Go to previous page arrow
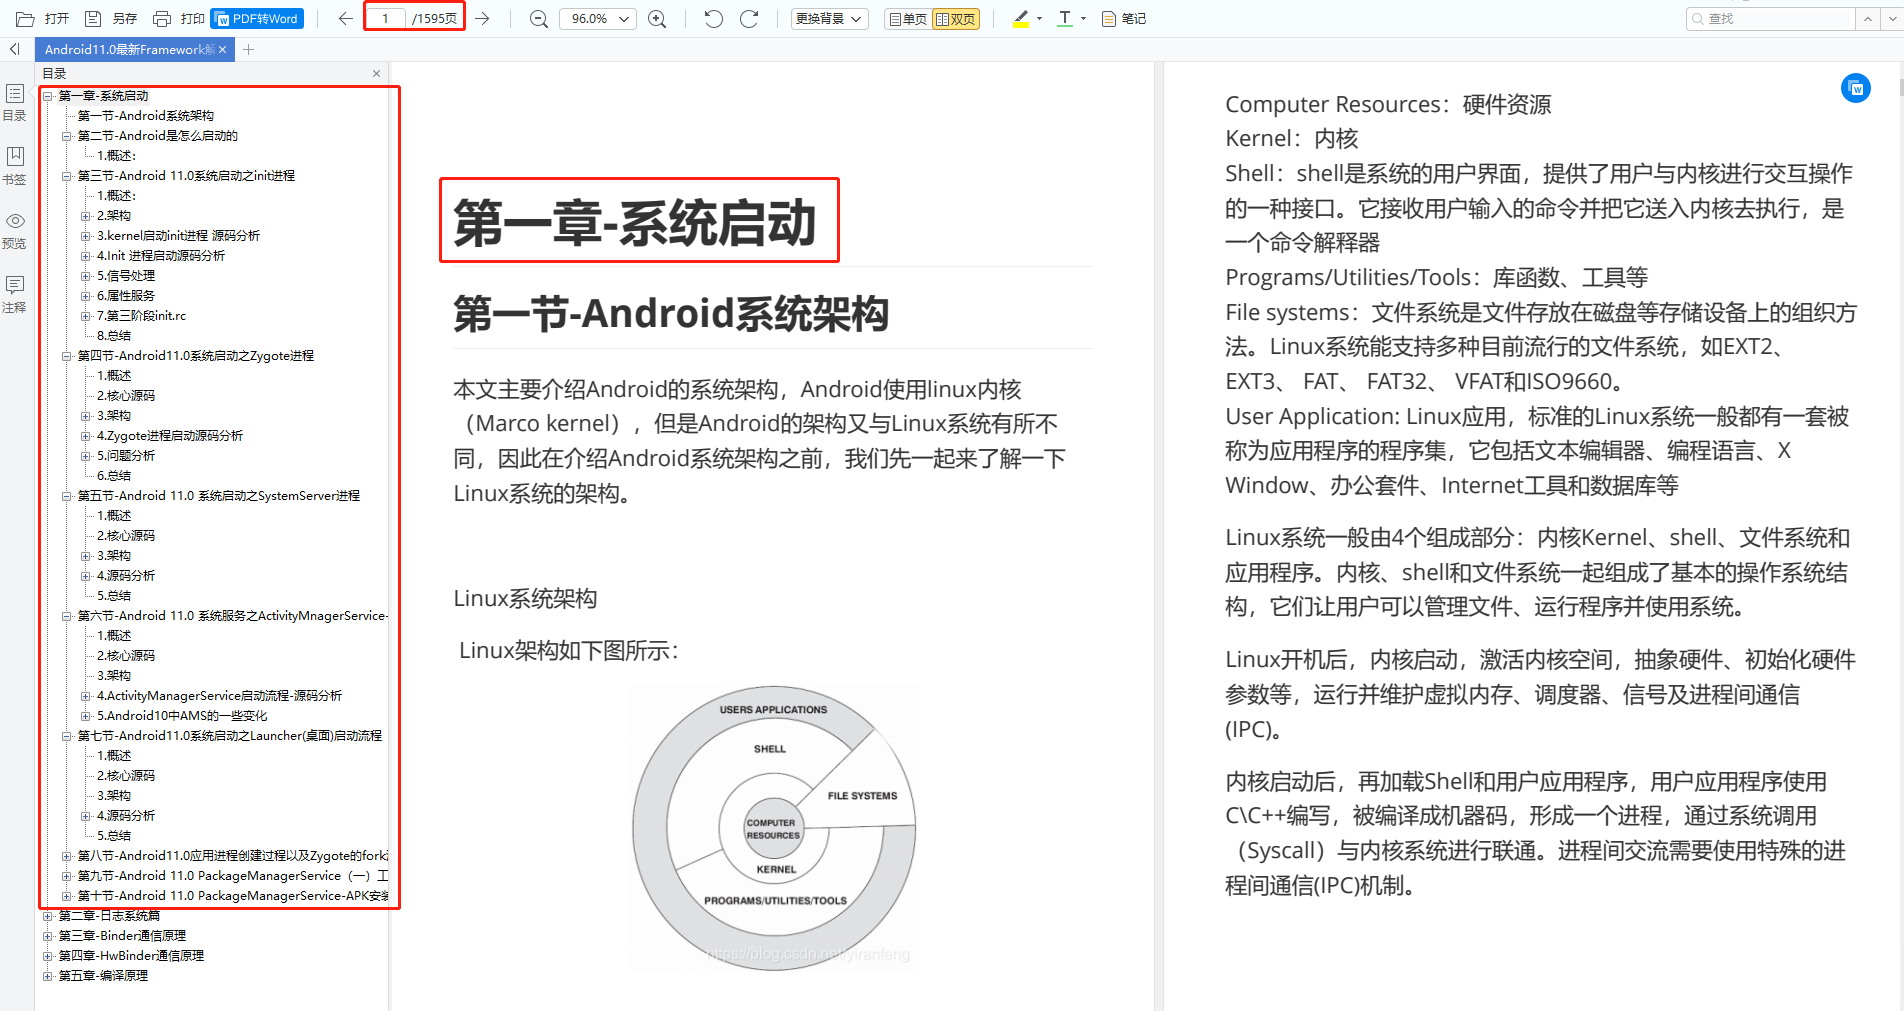Screen dimensions: 1904x1011 pyautogui.click(x=346, y=19)
